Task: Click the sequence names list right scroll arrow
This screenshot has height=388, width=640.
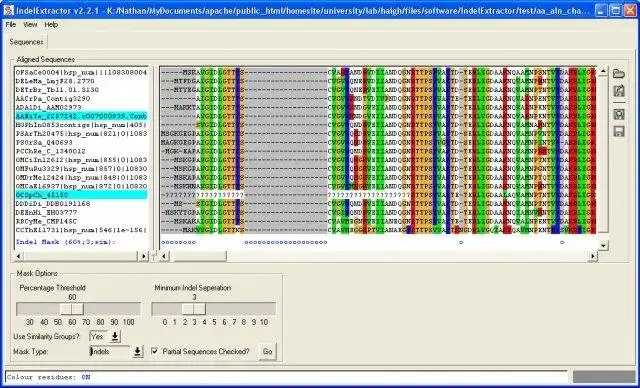Action: pyautogui.click(x=143, y=256)
